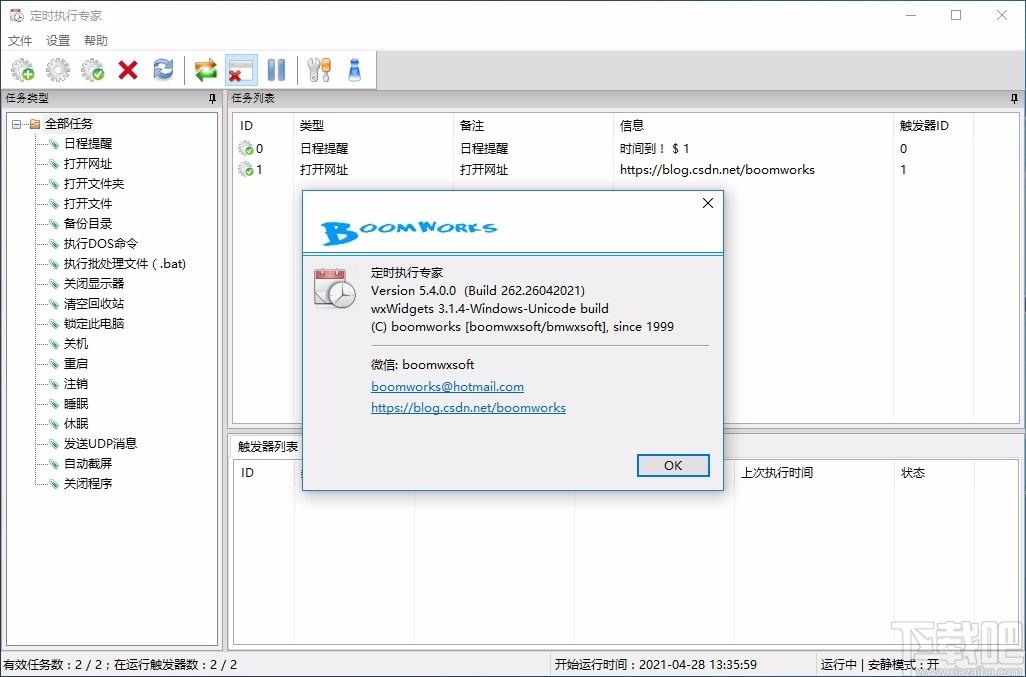
Task: Select 全部任务 in task type tree
Action: [69, 124]
